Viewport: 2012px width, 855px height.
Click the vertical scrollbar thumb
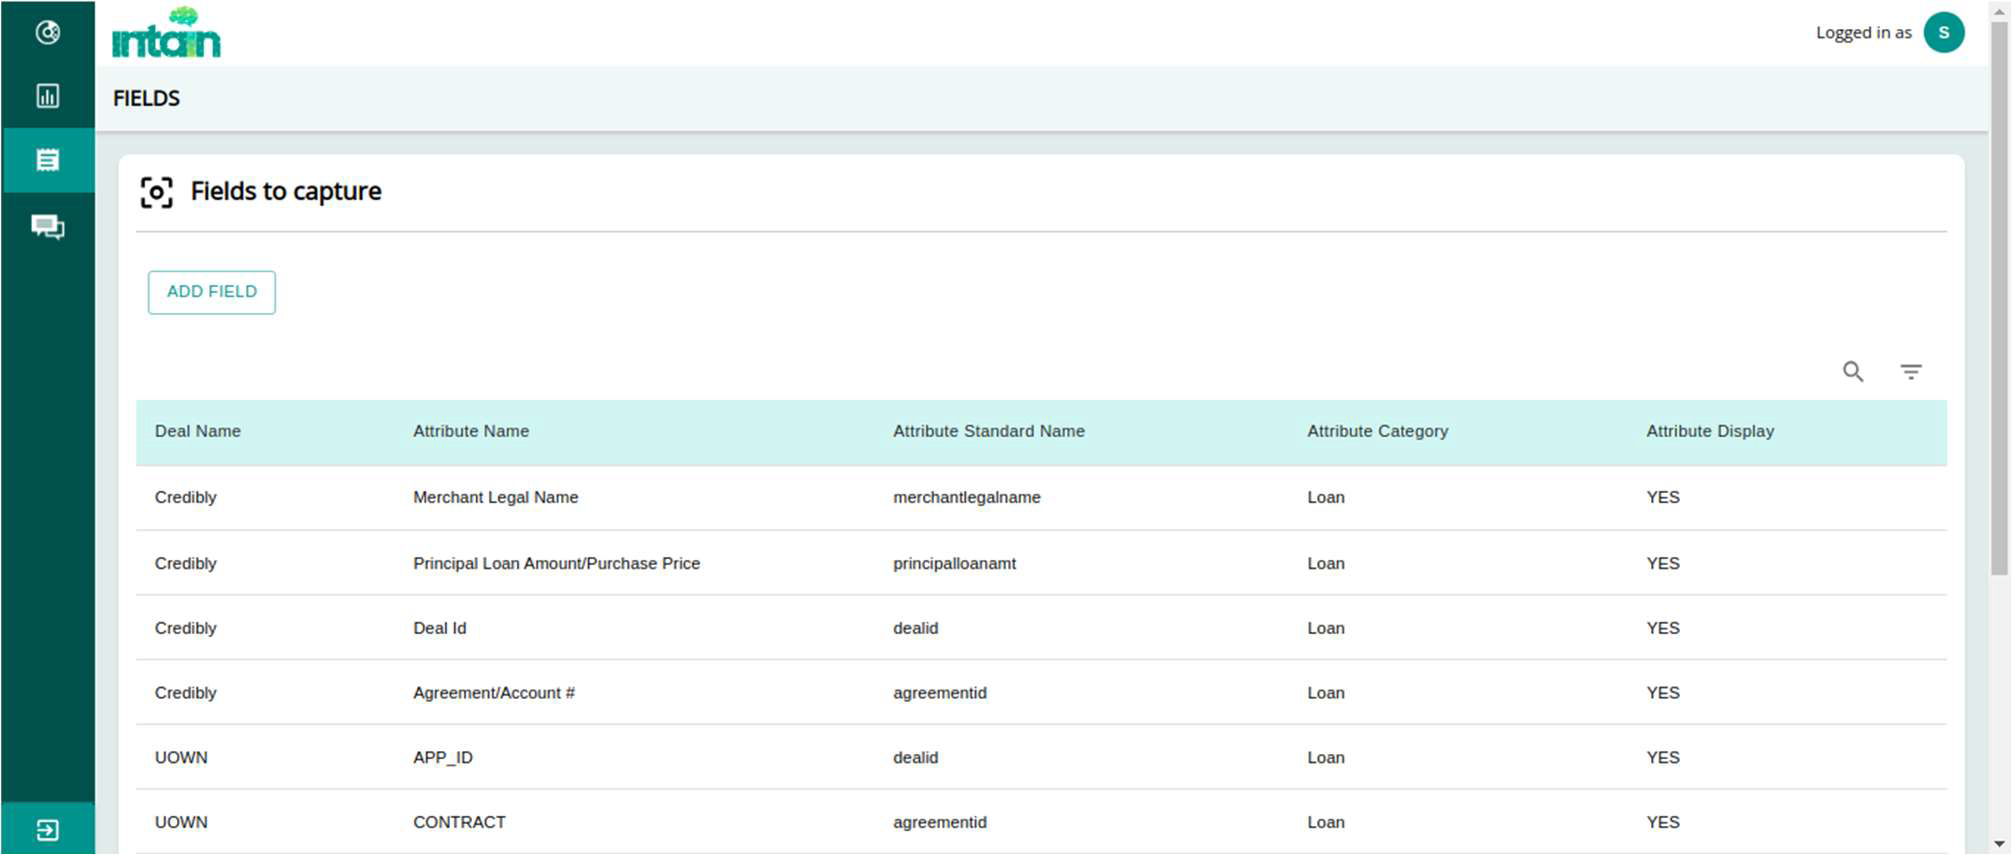click(1999, 300)
